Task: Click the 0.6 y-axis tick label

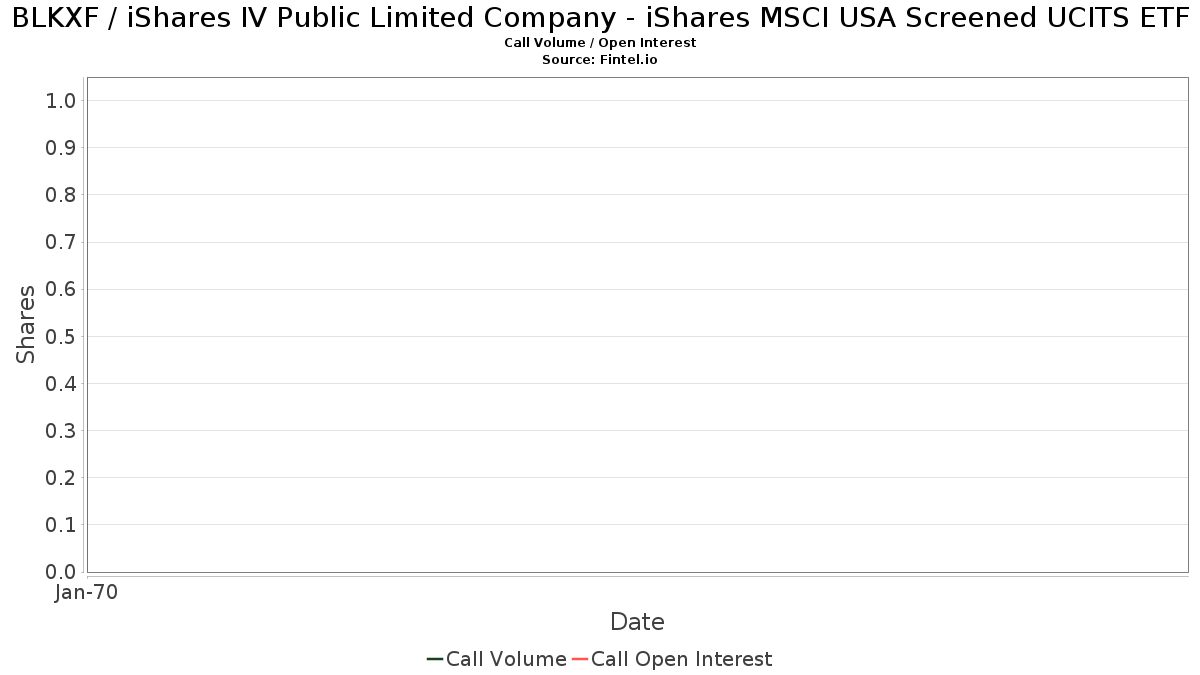Action: pyautogui.click(x=61, y=289)
